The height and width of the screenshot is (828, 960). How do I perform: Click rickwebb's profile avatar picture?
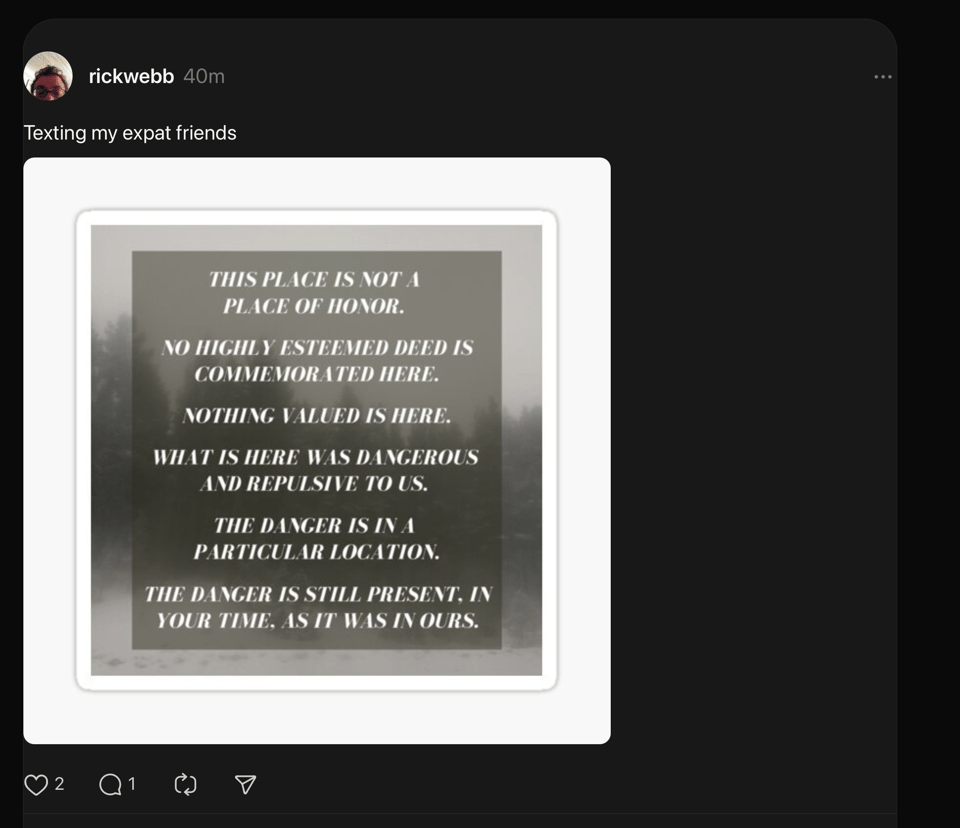point(48,77)
